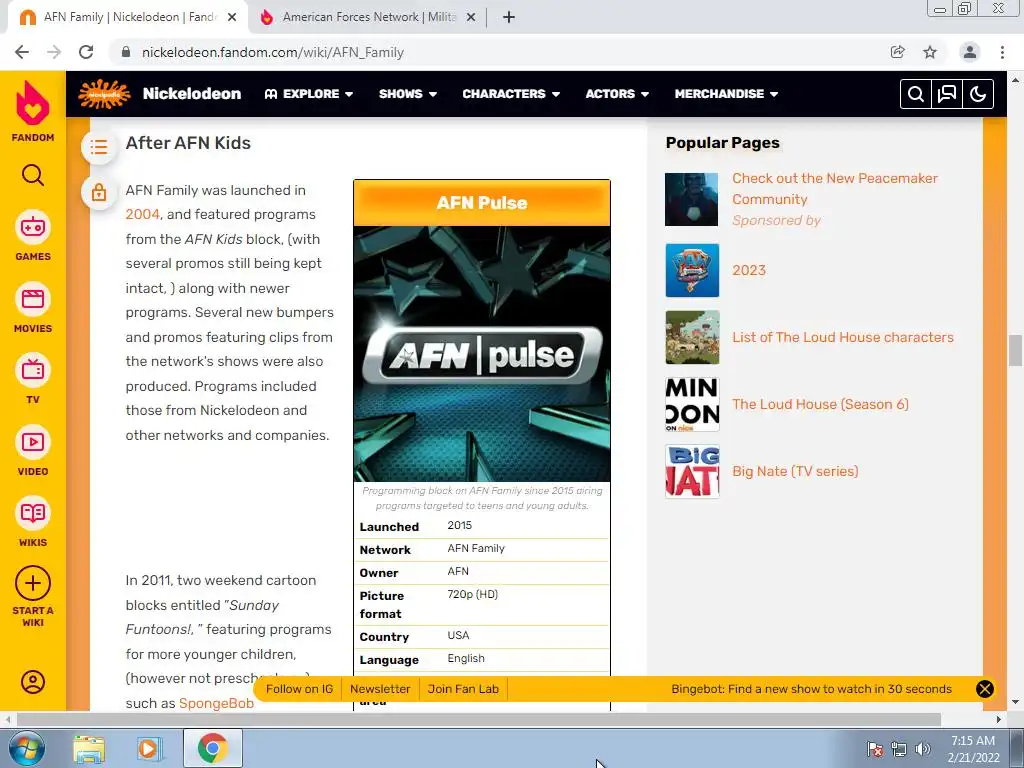Click the Nickelodeon splat logo
Screen dimensions: 1024x768
(104, 94)
